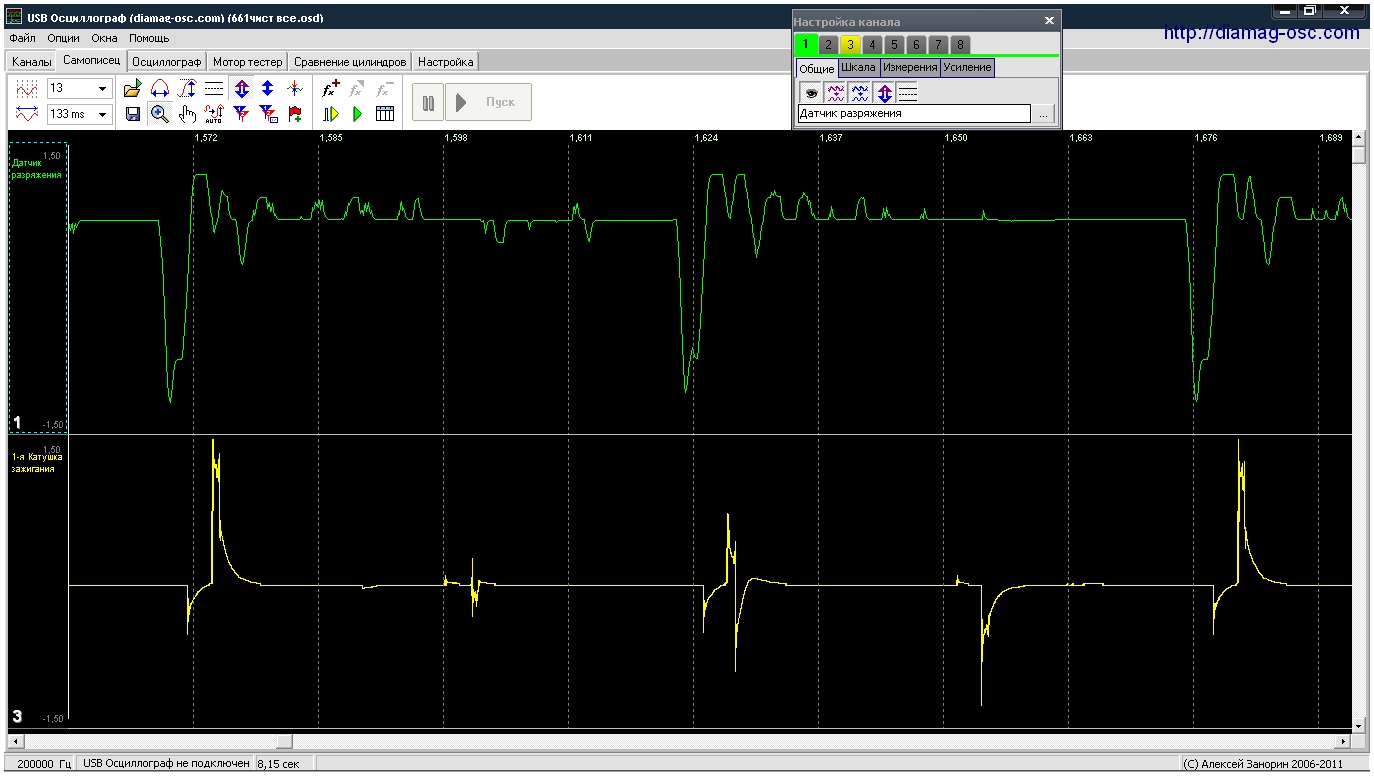Image resolution: width=1374 pixels, height=776 pixels.
Task: Add a marker with red flag icon
Action: click(x=295, y=114)
